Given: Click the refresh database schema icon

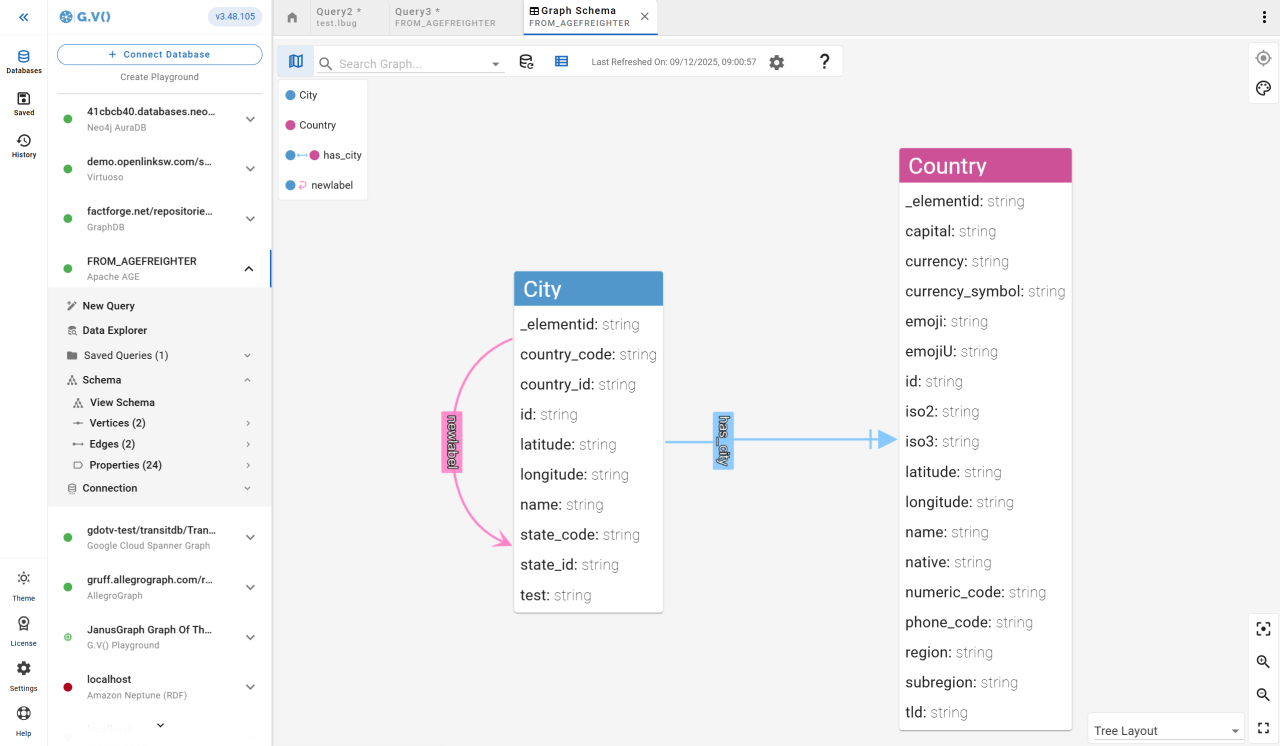Looking at the screenshot, I should point(526,62).
